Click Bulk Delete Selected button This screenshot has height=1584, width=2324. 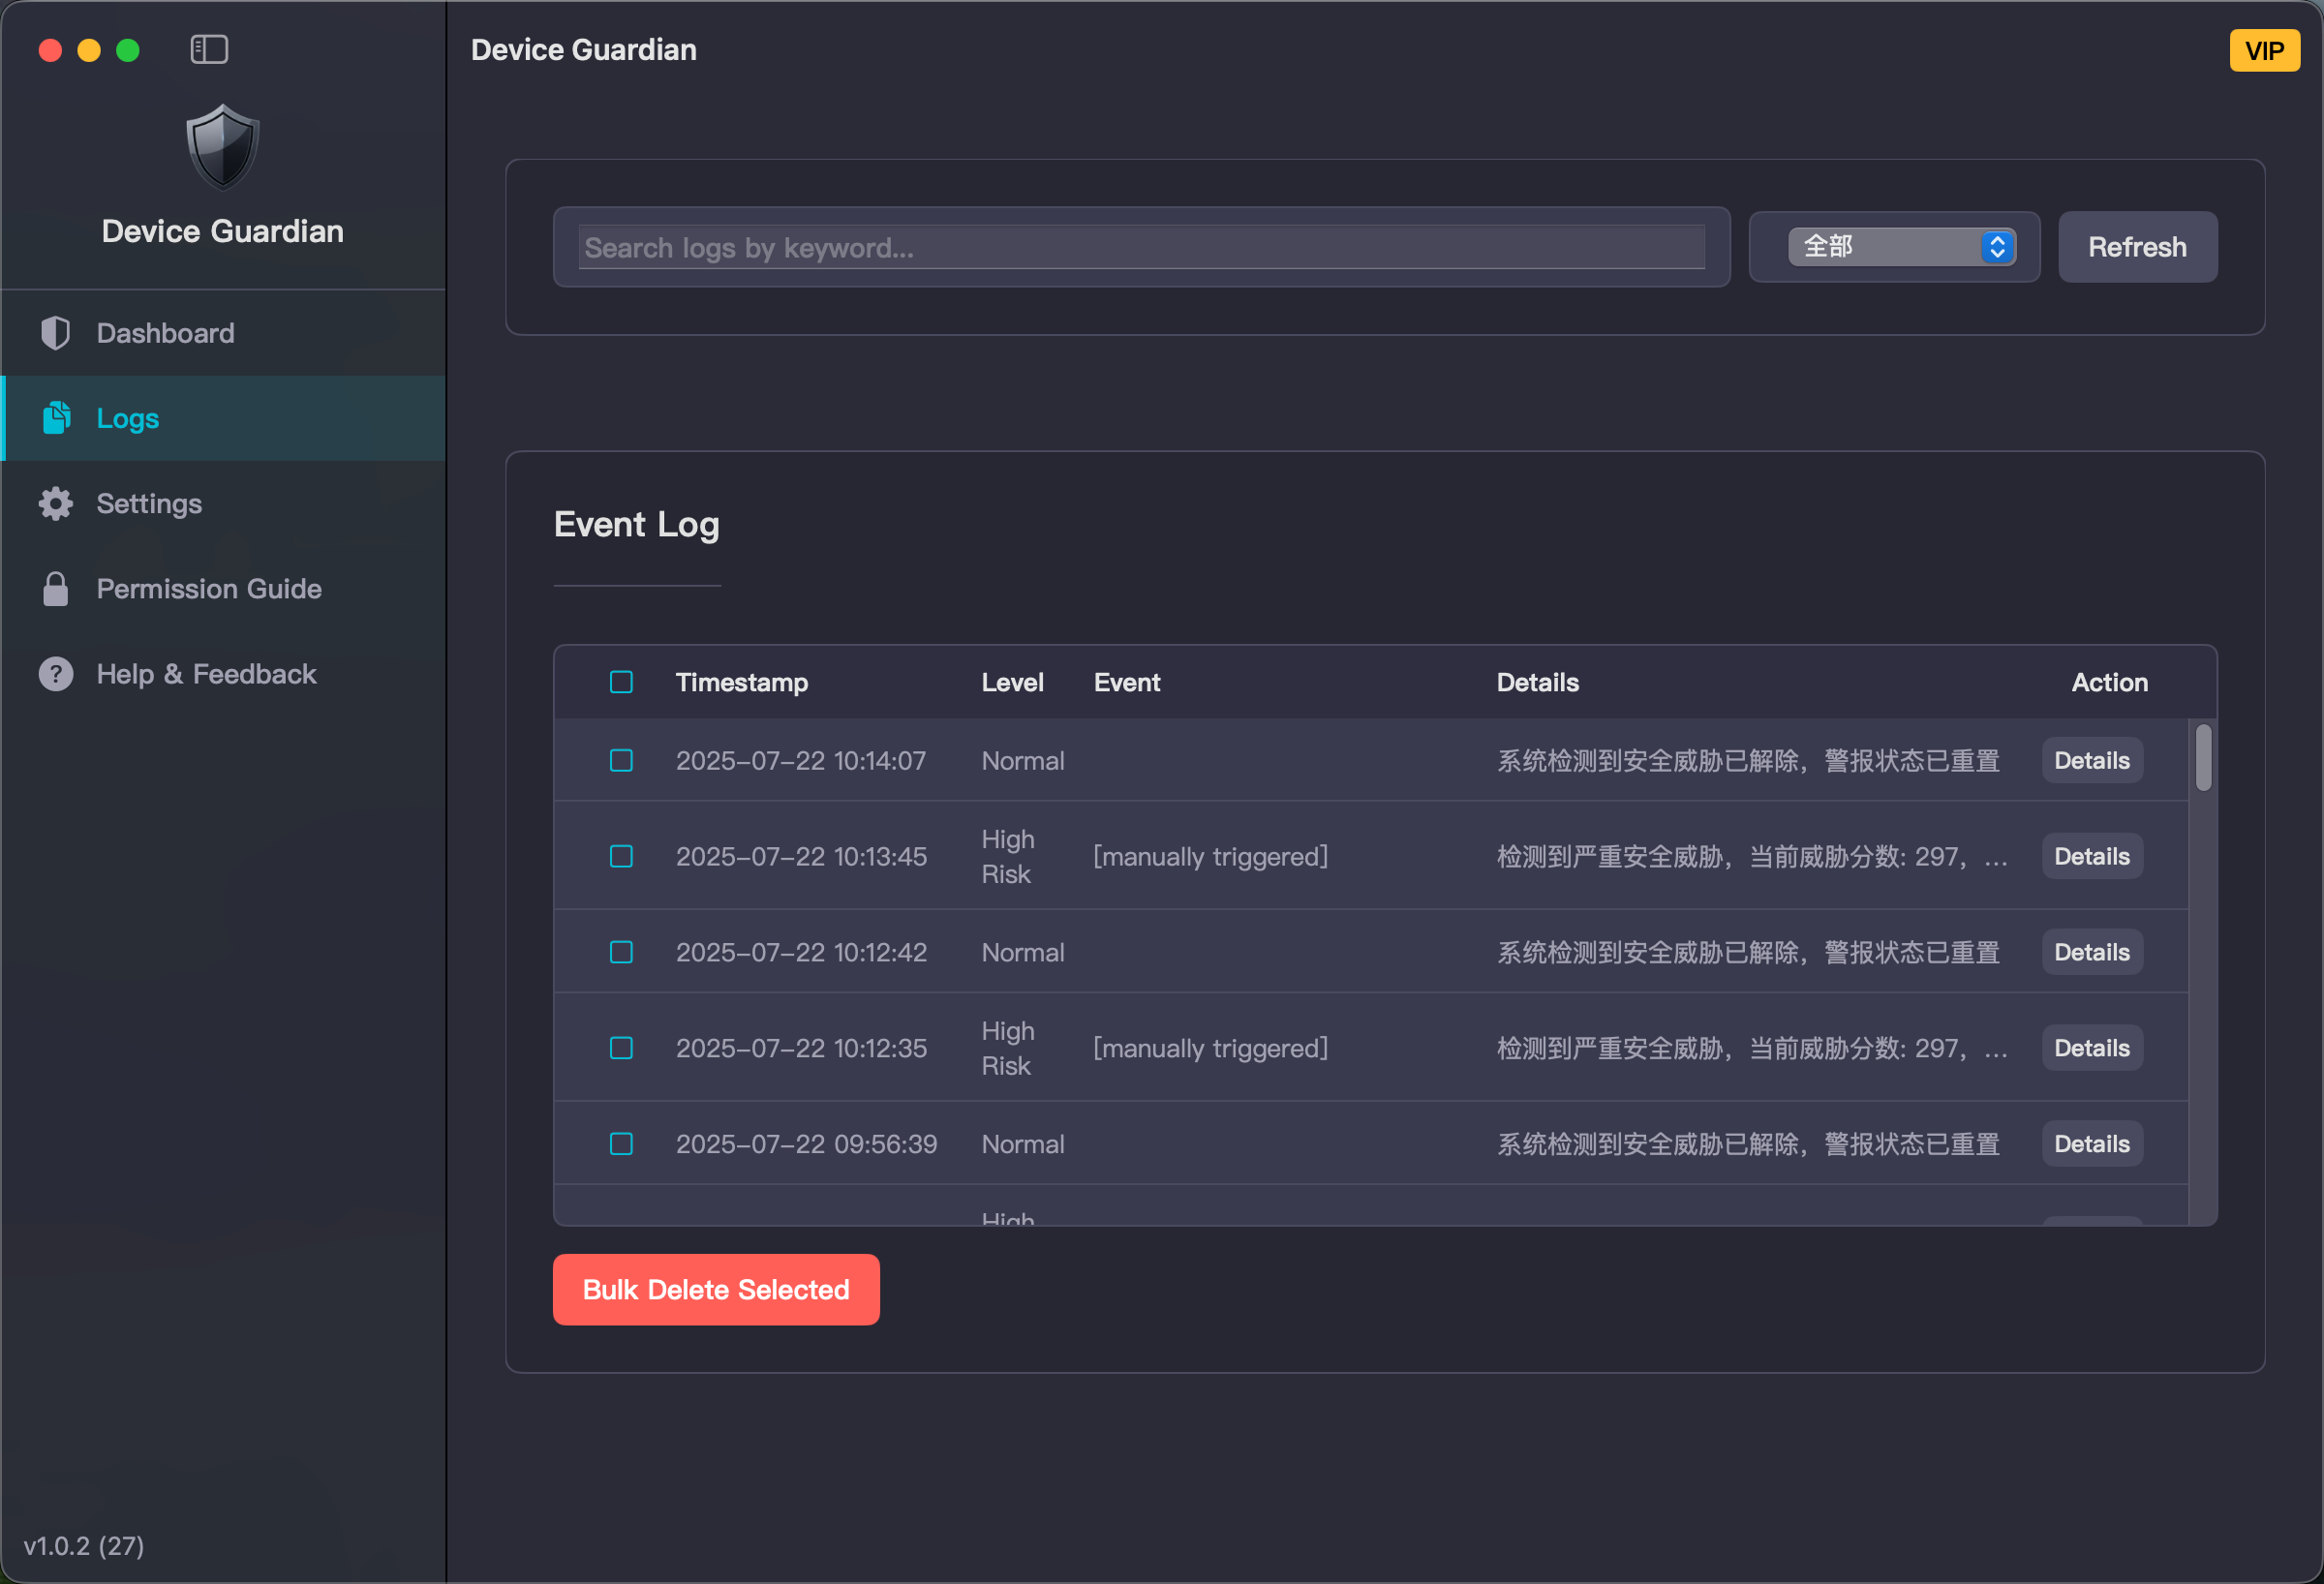(x=716, y=1289)
